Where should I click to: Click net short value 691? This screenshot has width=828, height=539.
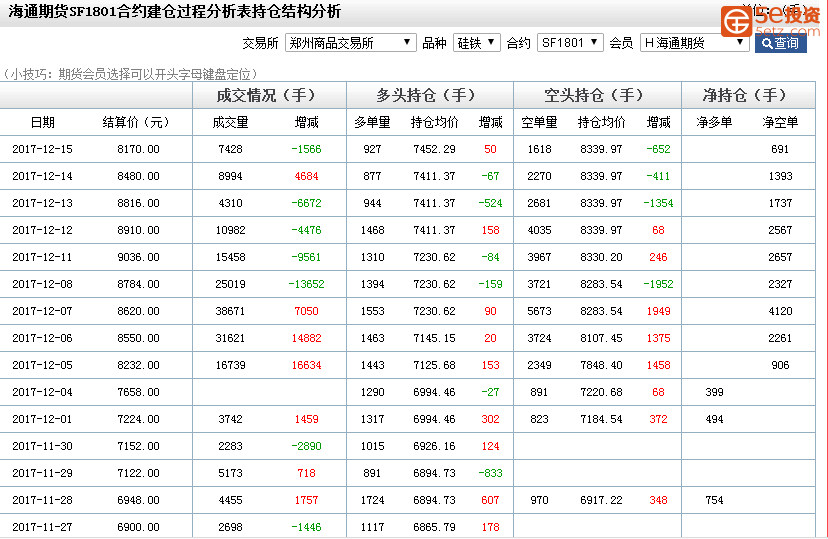click(x=780, y=149)
